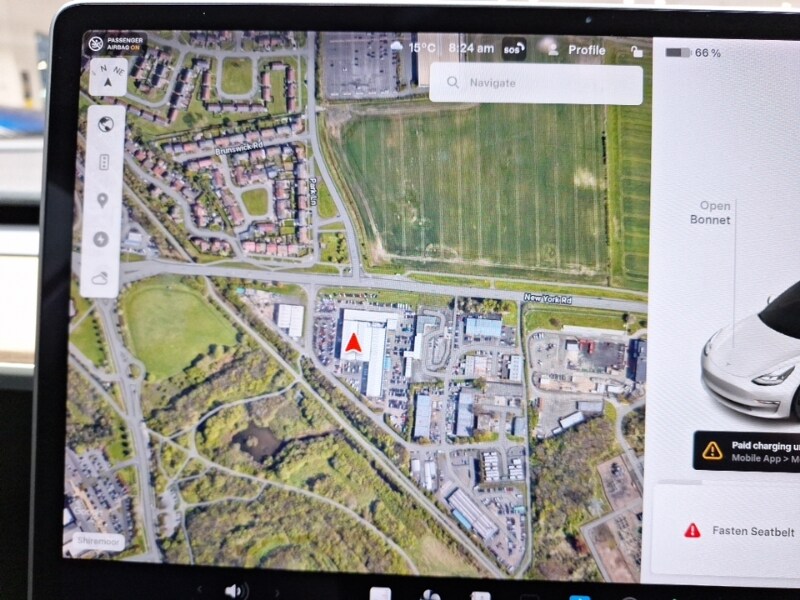Toggle satellite view with the globe icon
Screen dimensions: 800x600
(105, 124)
